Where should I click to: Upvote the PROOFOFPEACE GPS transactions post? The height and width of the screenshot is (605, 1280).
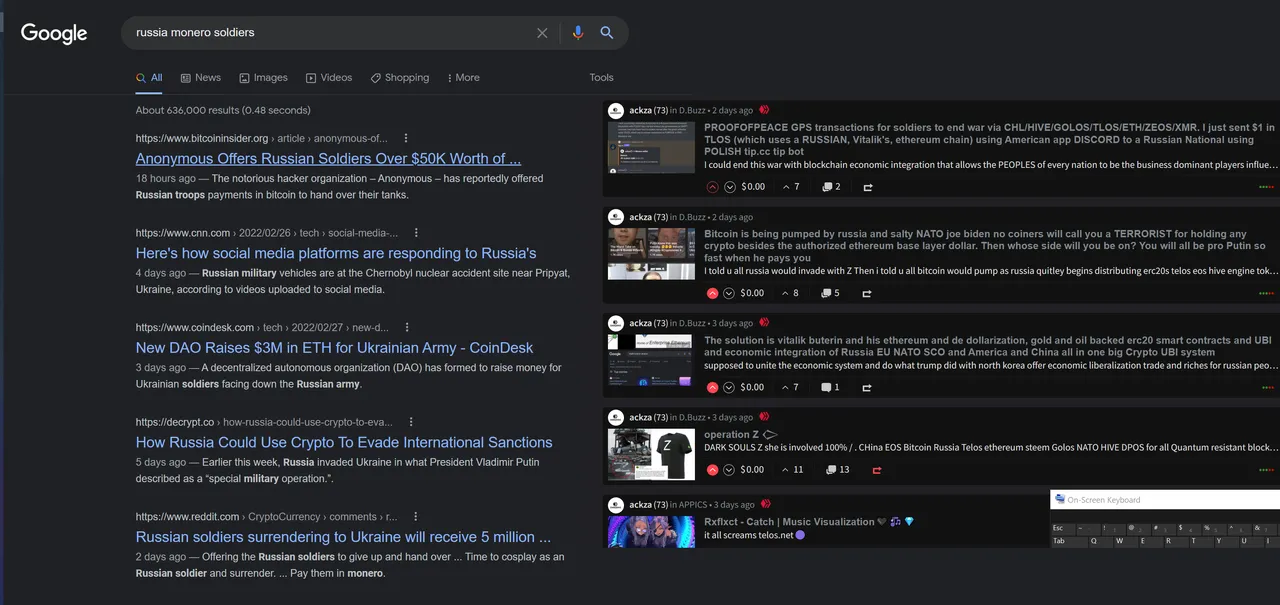(713, 187)
